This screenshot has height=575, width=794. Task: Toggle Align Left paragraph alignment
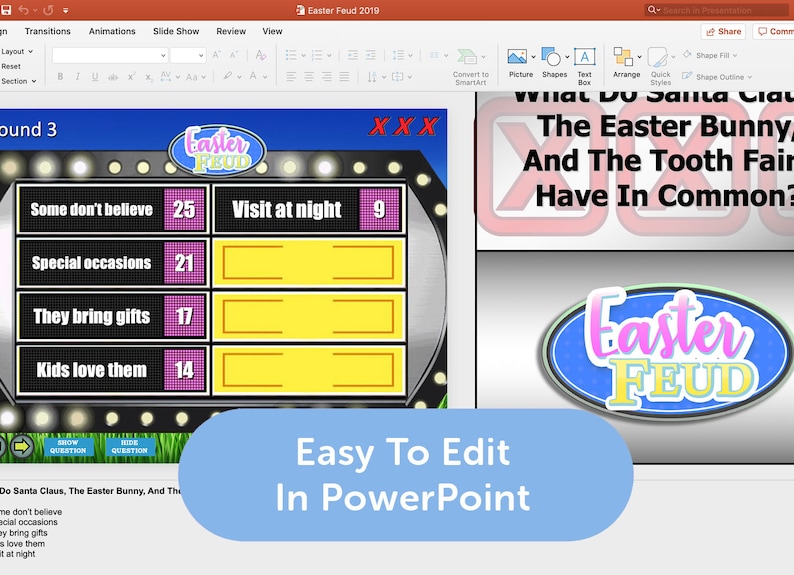click(291, 77)
